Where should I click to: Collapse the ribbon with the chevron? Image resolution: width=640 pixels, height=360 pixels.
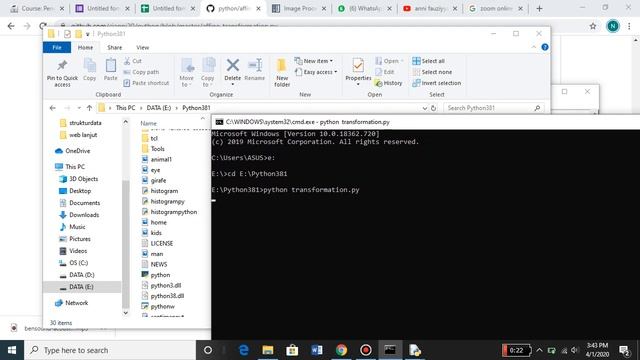pos(534,47)
